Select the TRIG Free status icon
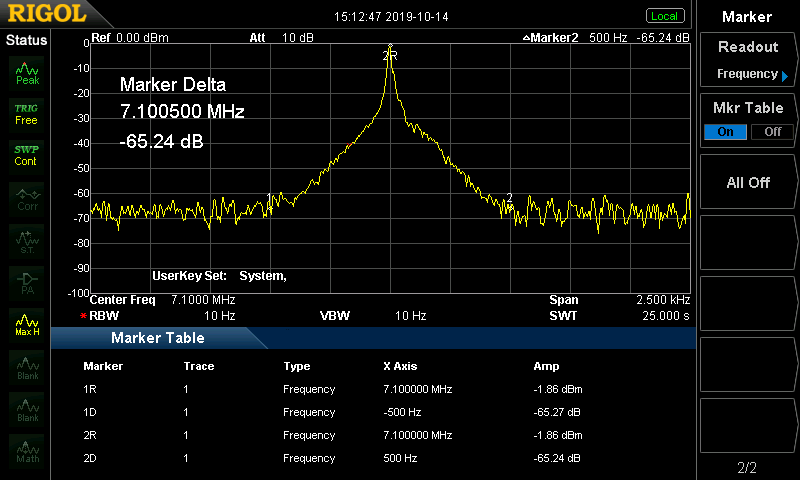This screenshot has width=800, height=480. tap(26, 113)
